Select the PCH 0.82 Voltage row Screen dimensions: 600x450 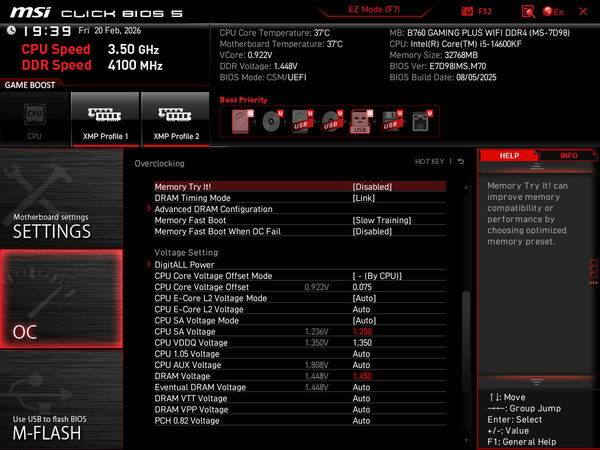[x=300, y=420]
